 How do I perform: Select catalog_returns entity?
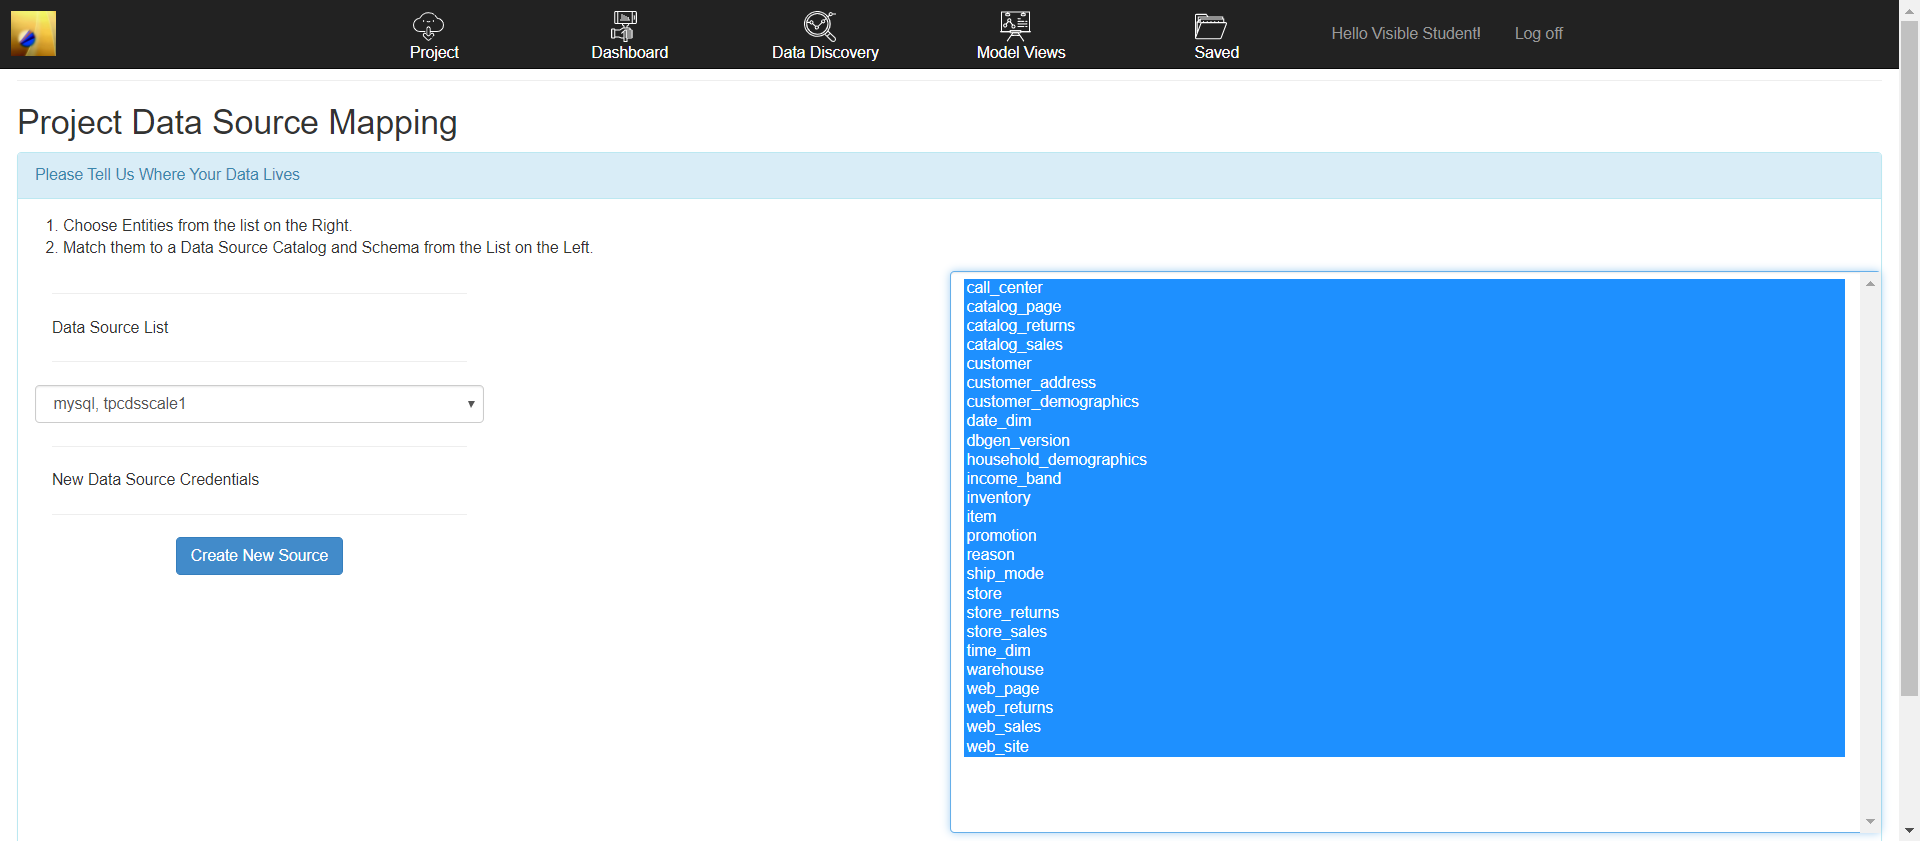pyautogui.click(x=1404, y=326)
